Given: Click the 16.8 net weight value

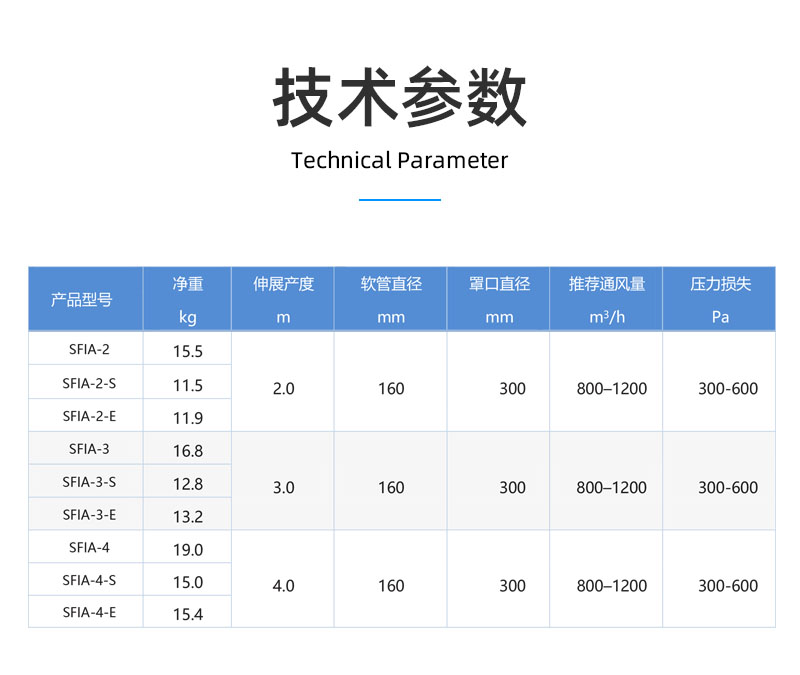Looking at the screenshot, I should click(x=187, y=451).
